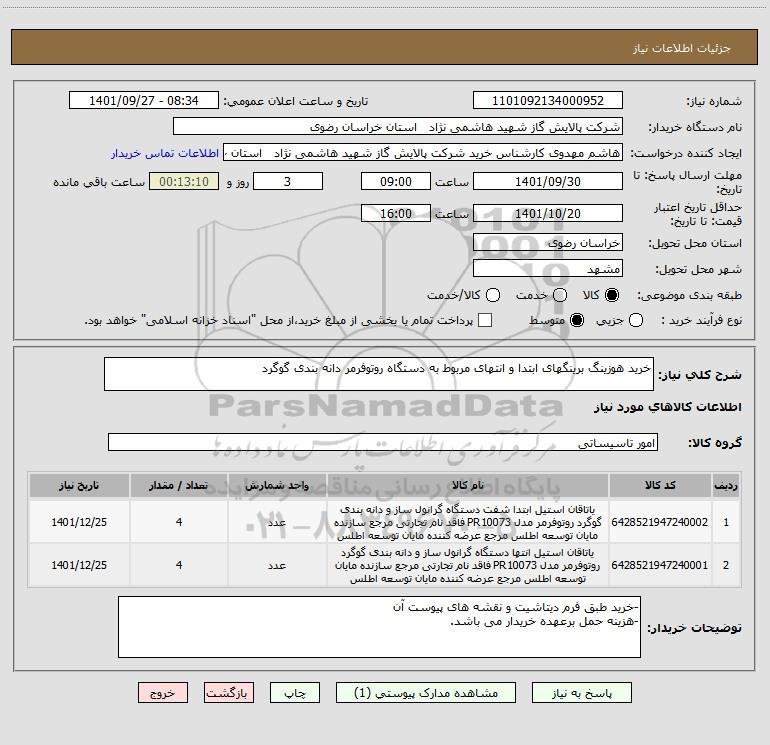Click row 2 item name description
770x745 pixels.
pos(468,565)
